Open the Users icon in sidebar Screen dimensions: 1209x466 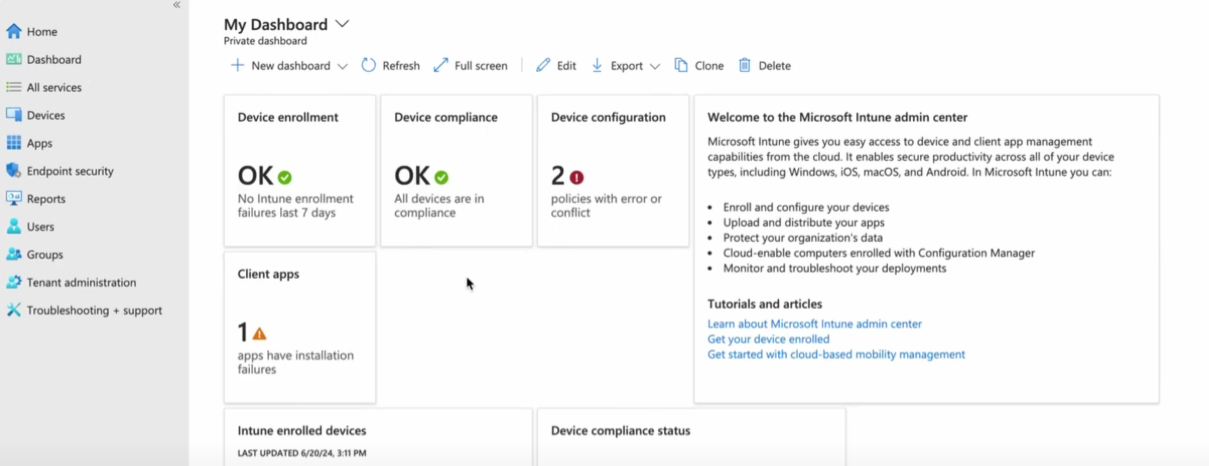(x=14, y=227)
